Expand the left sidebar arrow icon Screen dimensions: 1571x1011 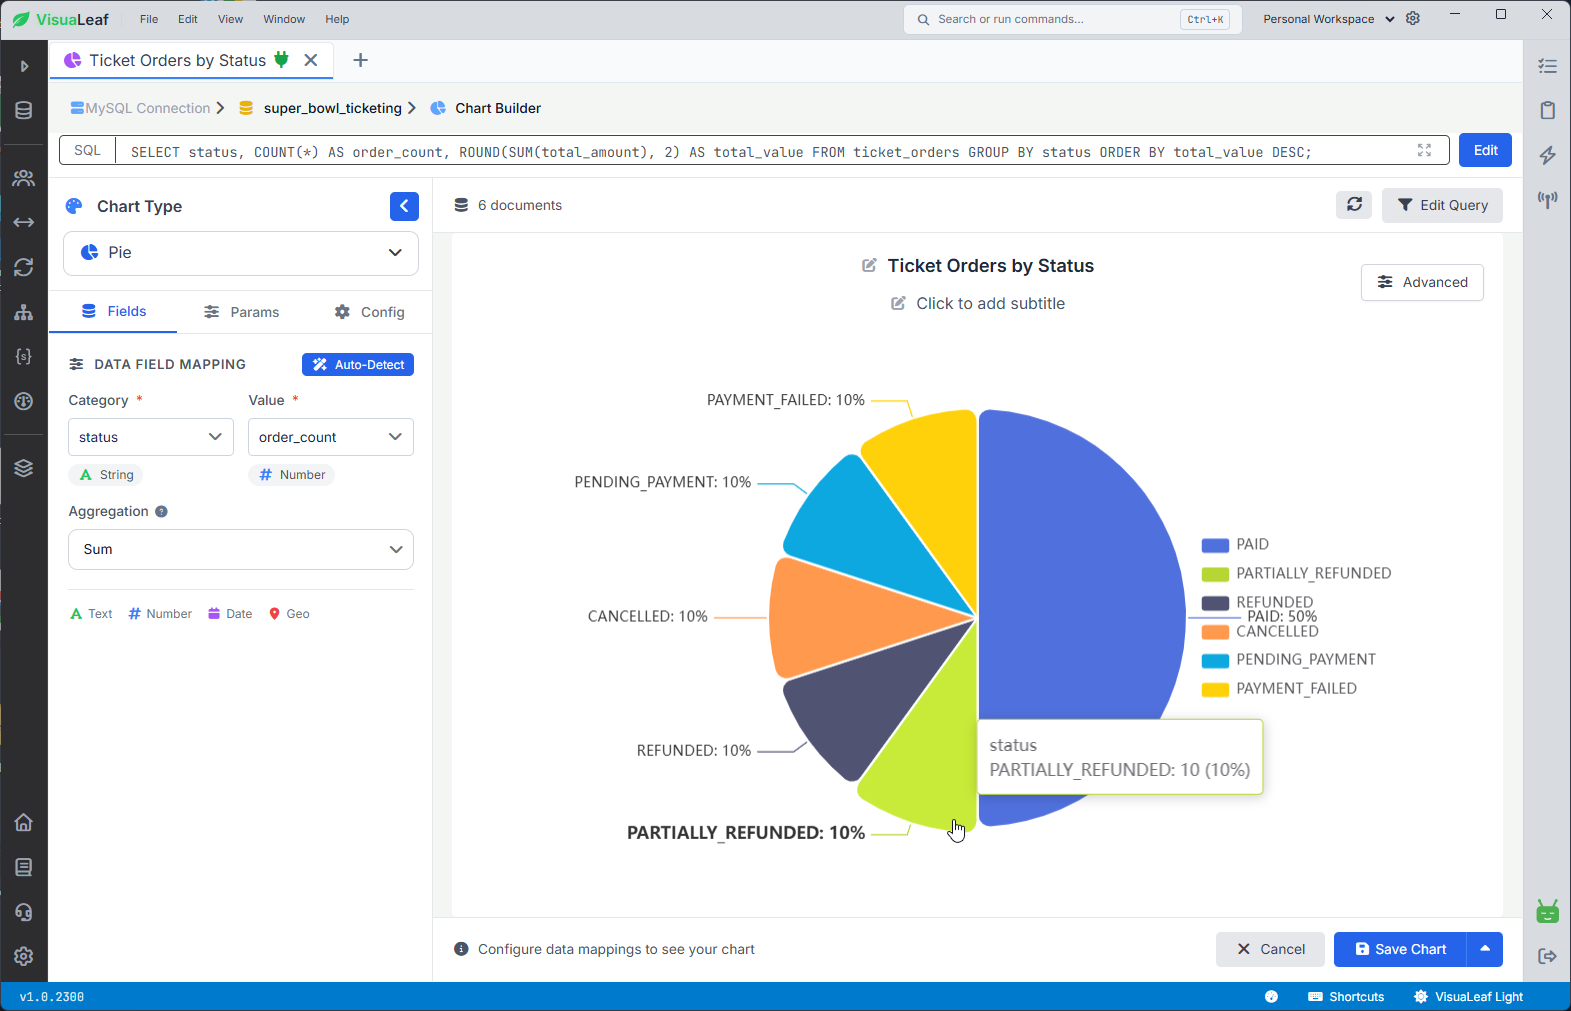coord(24,66)
